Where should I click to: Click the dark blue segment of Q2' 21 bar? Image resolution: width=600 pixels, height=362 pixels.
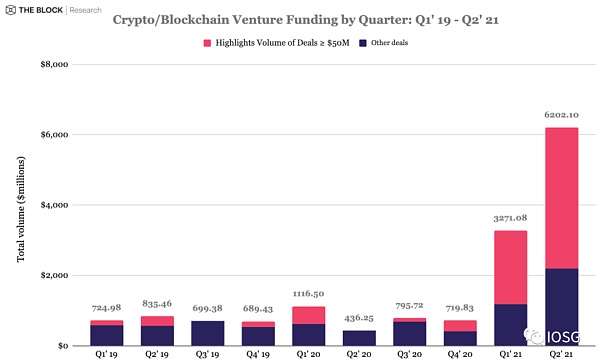click(561, 307)
